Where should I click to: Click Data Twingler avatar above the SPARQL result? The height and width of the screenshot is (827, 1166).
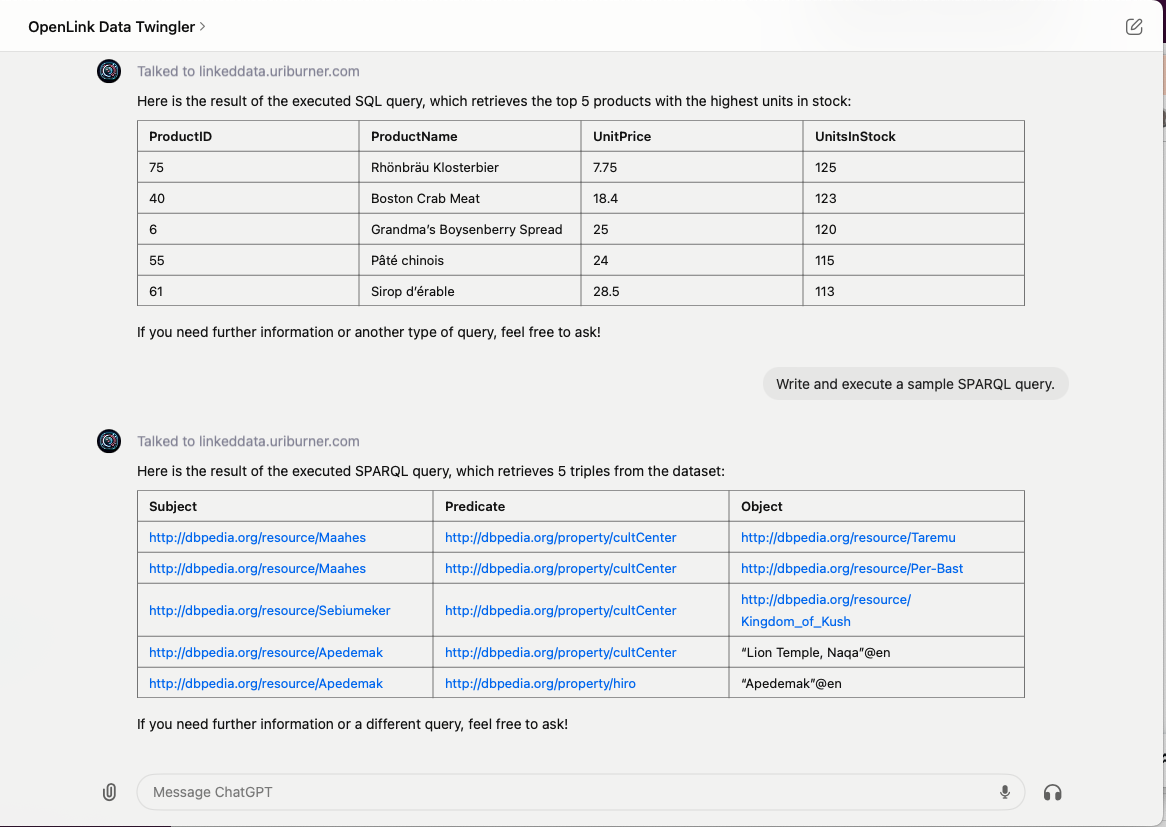[x=109, y=441]
